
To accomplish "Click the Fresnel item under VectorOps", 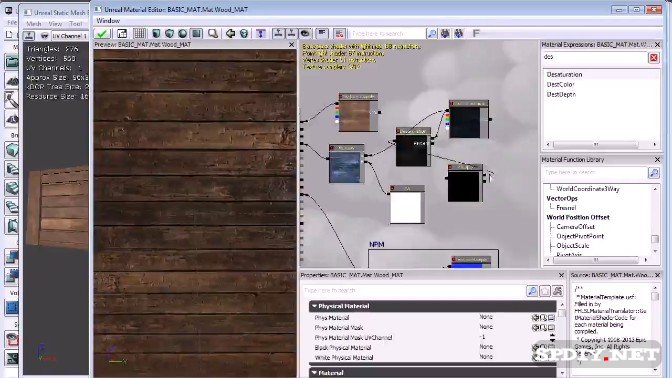I will 566,207.
